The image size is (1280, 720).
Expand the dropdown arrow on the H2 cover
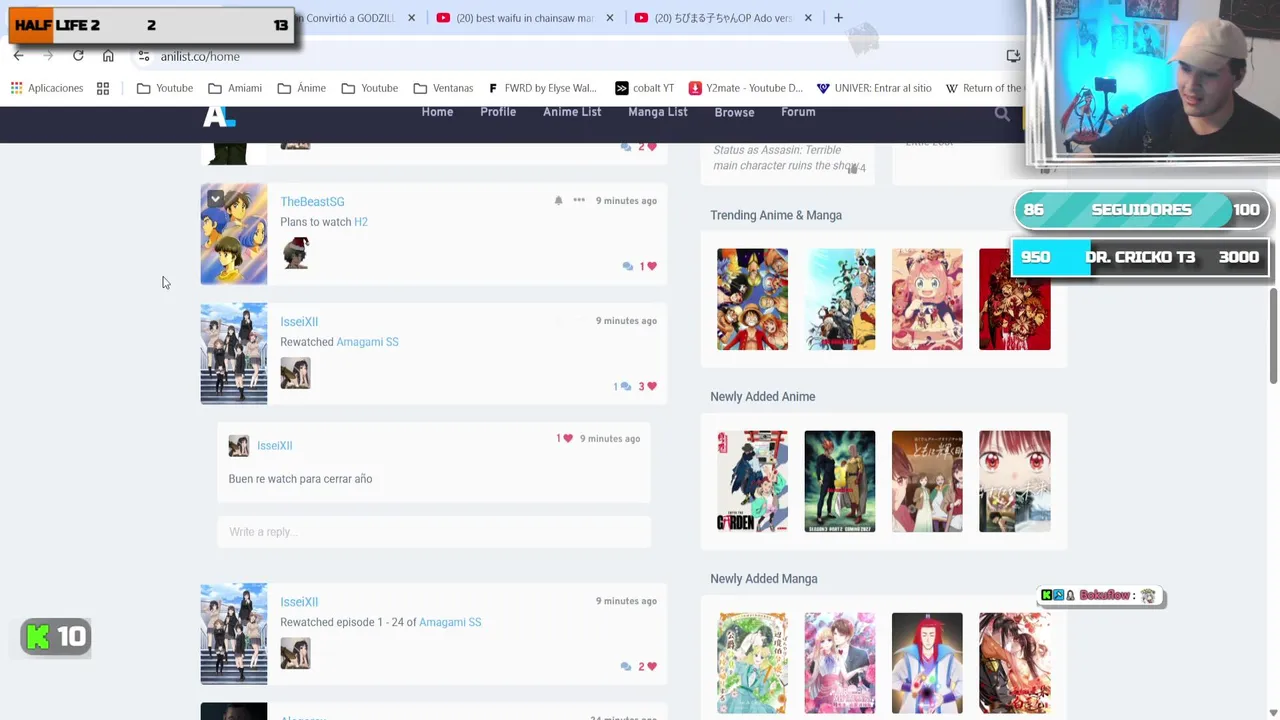click(x=215, y=199)
